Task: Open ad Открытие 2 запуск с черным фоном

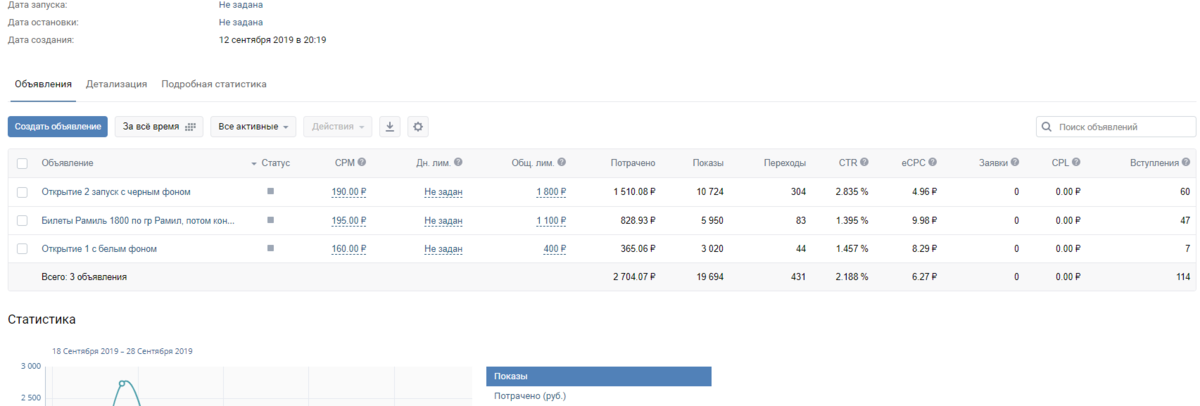Action: 115,191
